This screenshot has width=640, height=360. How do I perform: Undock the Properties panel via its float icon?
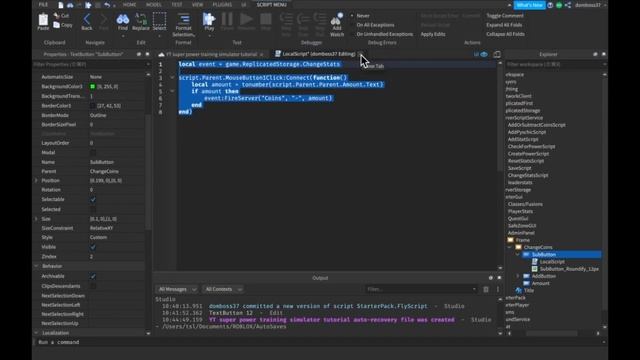coord(139,54)
